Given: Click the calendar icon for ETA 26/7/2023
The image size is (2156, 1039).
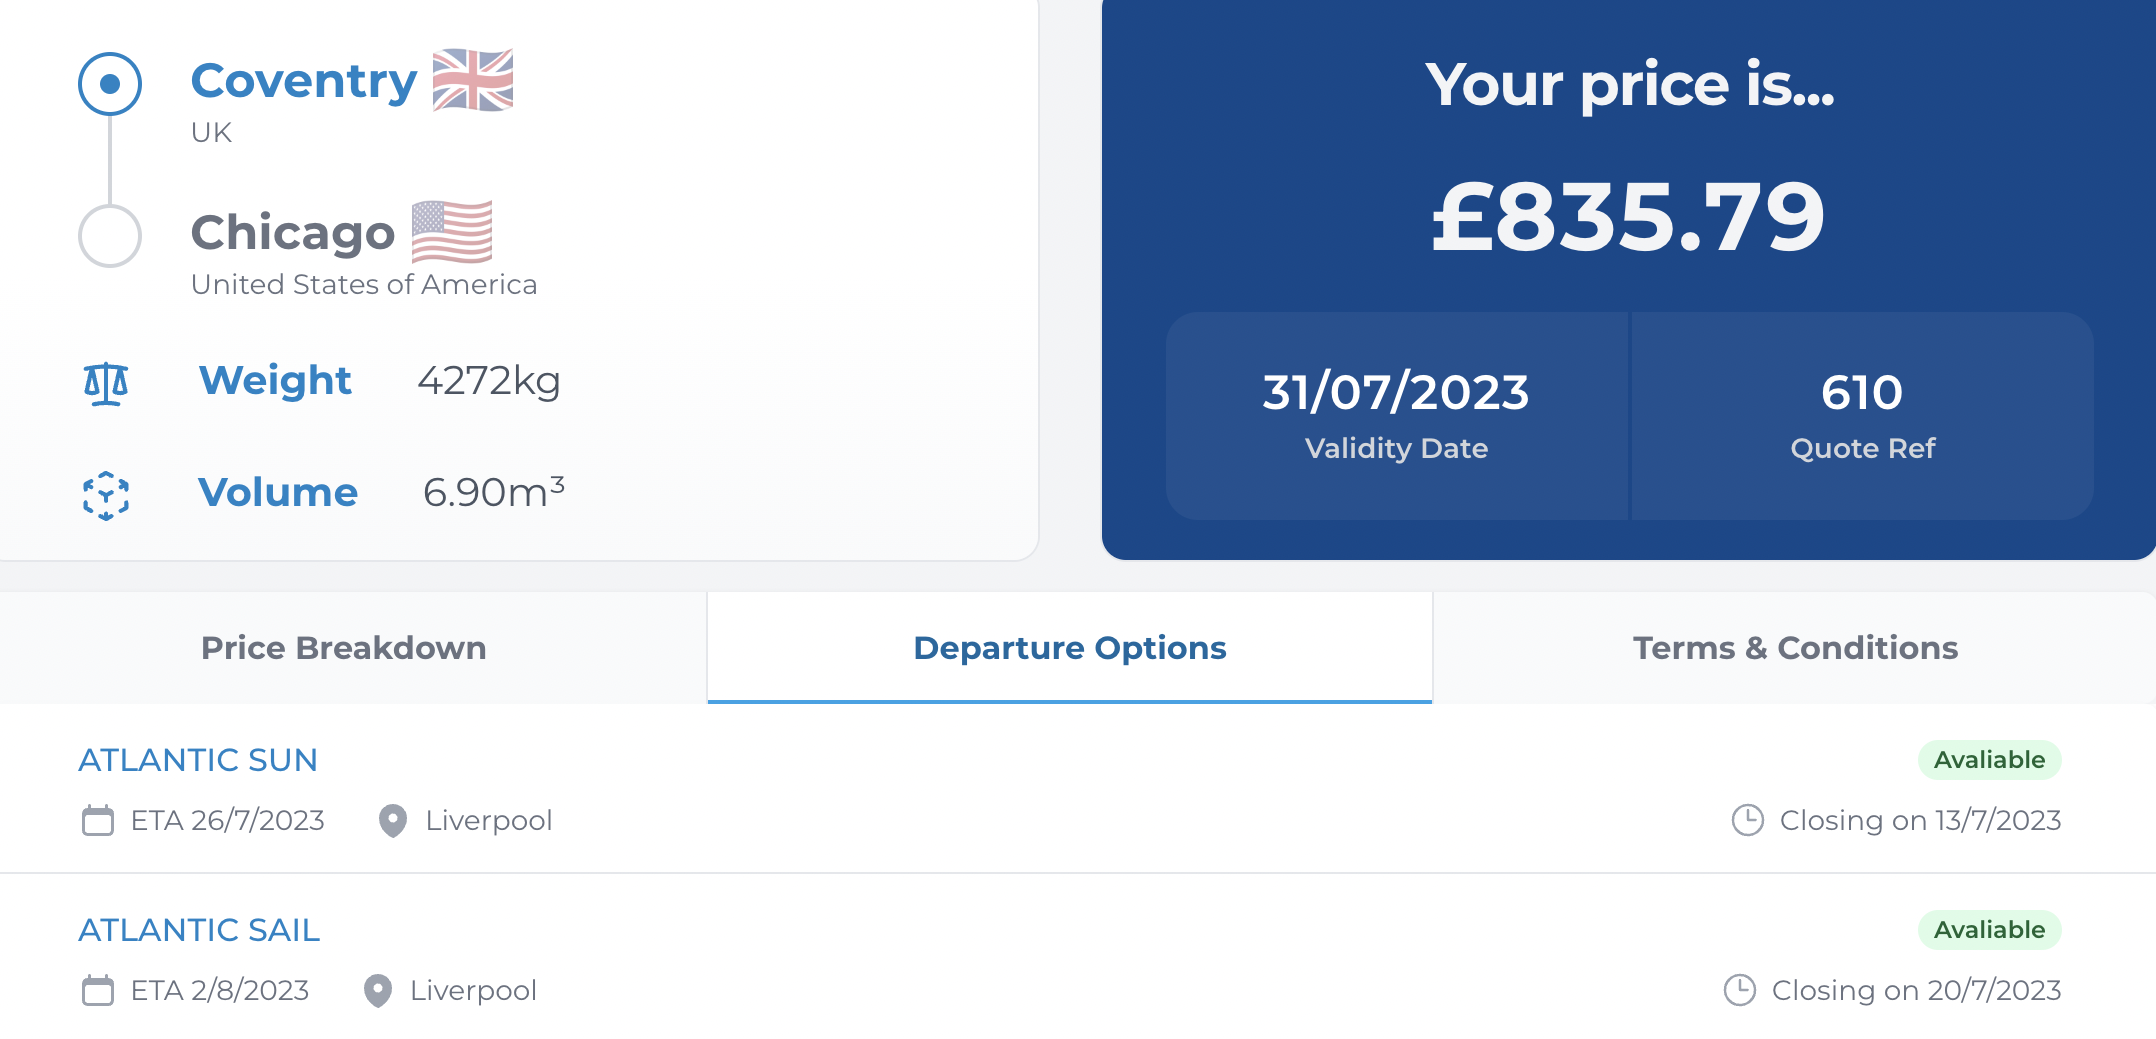Looking at the screenshot, I should tap(98, 821).
